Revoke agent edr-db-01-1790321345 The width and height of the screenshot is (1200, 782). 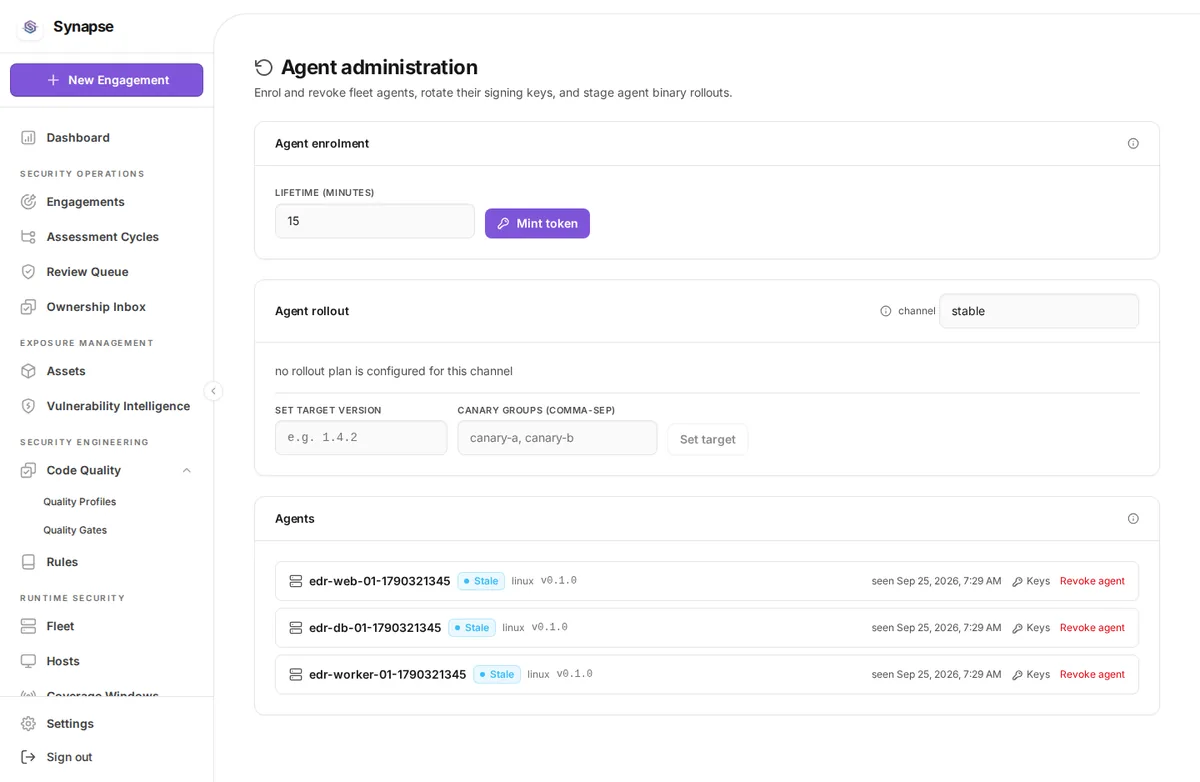pos(1092,628)
